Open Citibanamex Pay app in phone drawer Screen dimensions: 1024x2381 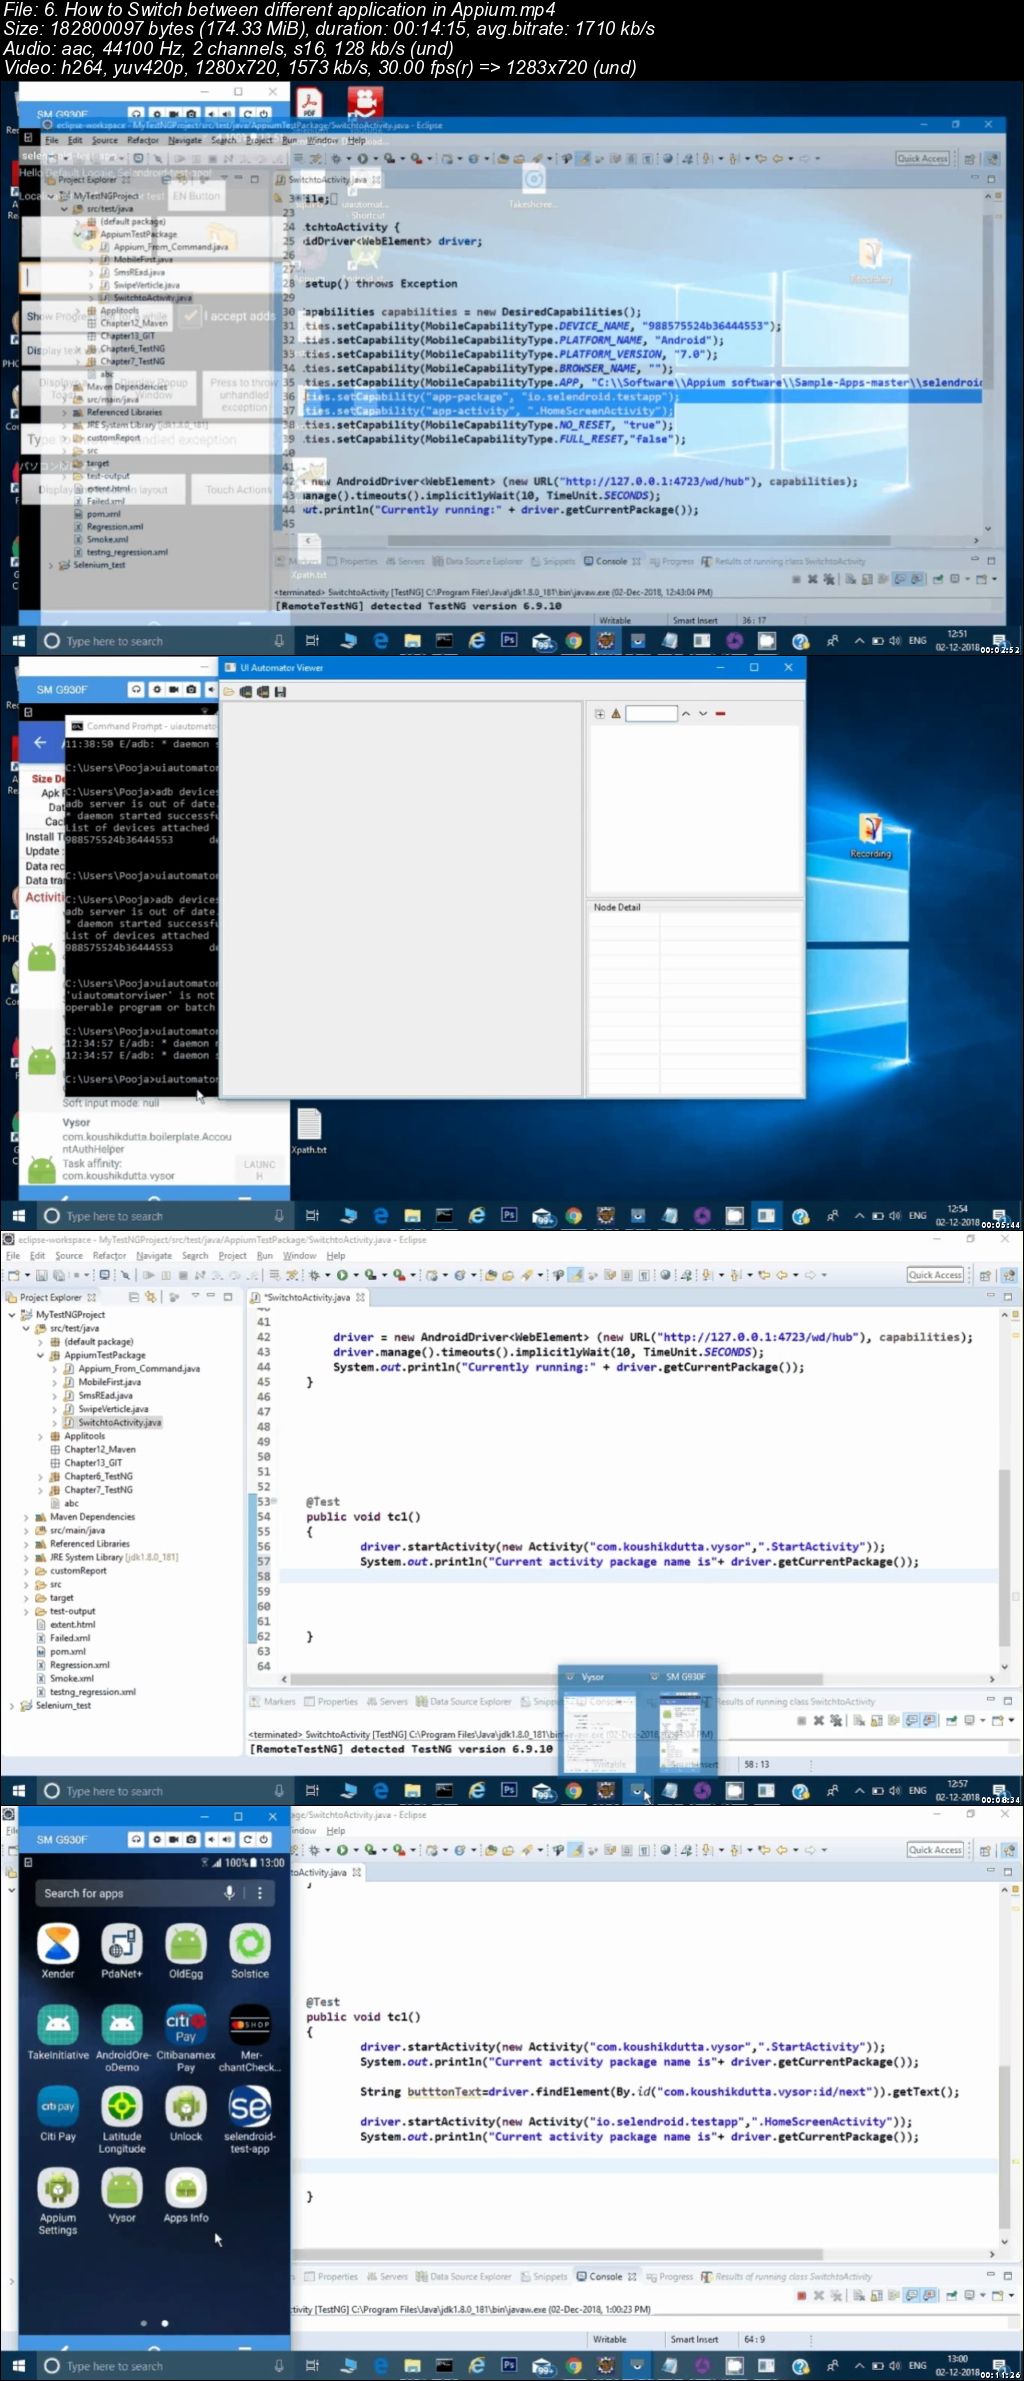[x=186, y=2038]
